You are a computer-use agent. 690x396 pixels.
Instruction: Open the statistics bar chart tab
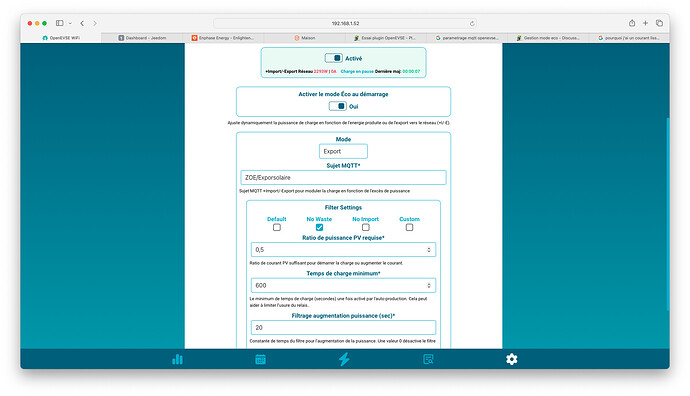pyautogui.click(x=177, y=359)
